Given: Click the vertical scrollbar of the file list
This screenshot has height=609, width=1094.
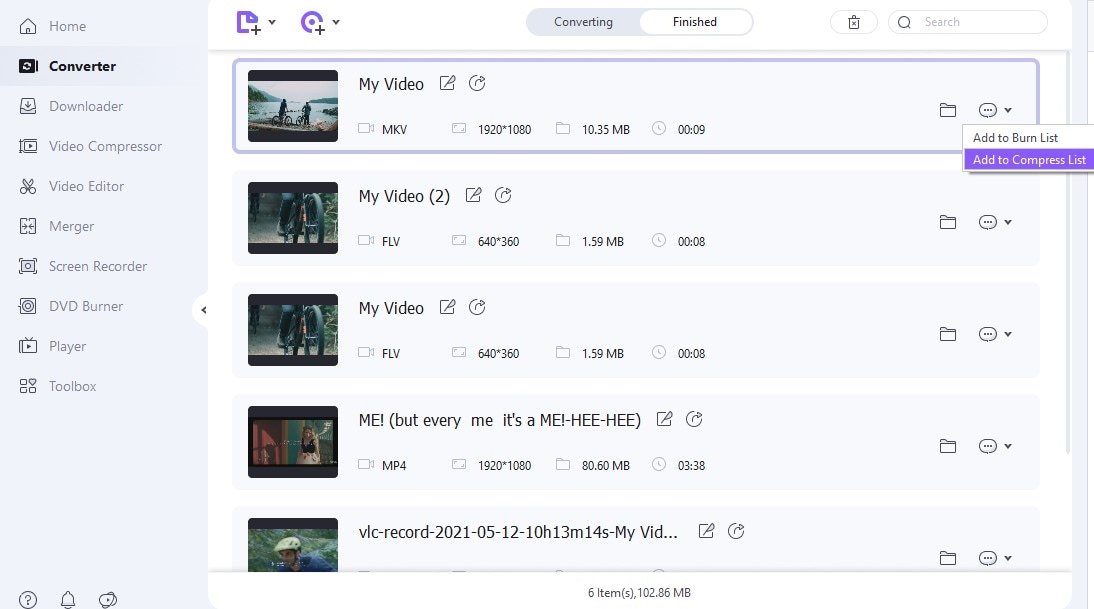Looking at the screenshot, I should pyautogui.click(x=1067, y=251).
